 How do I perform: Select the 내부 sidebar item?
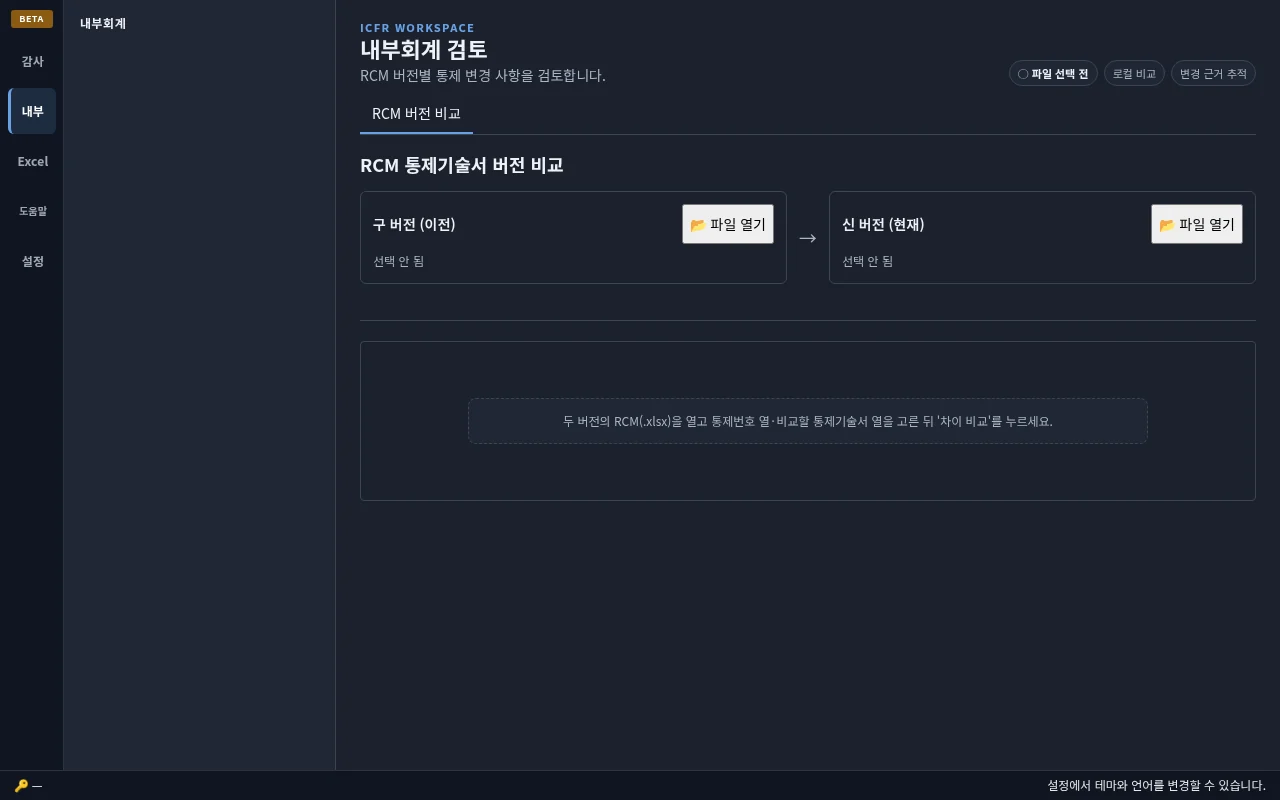click(32, 111)
